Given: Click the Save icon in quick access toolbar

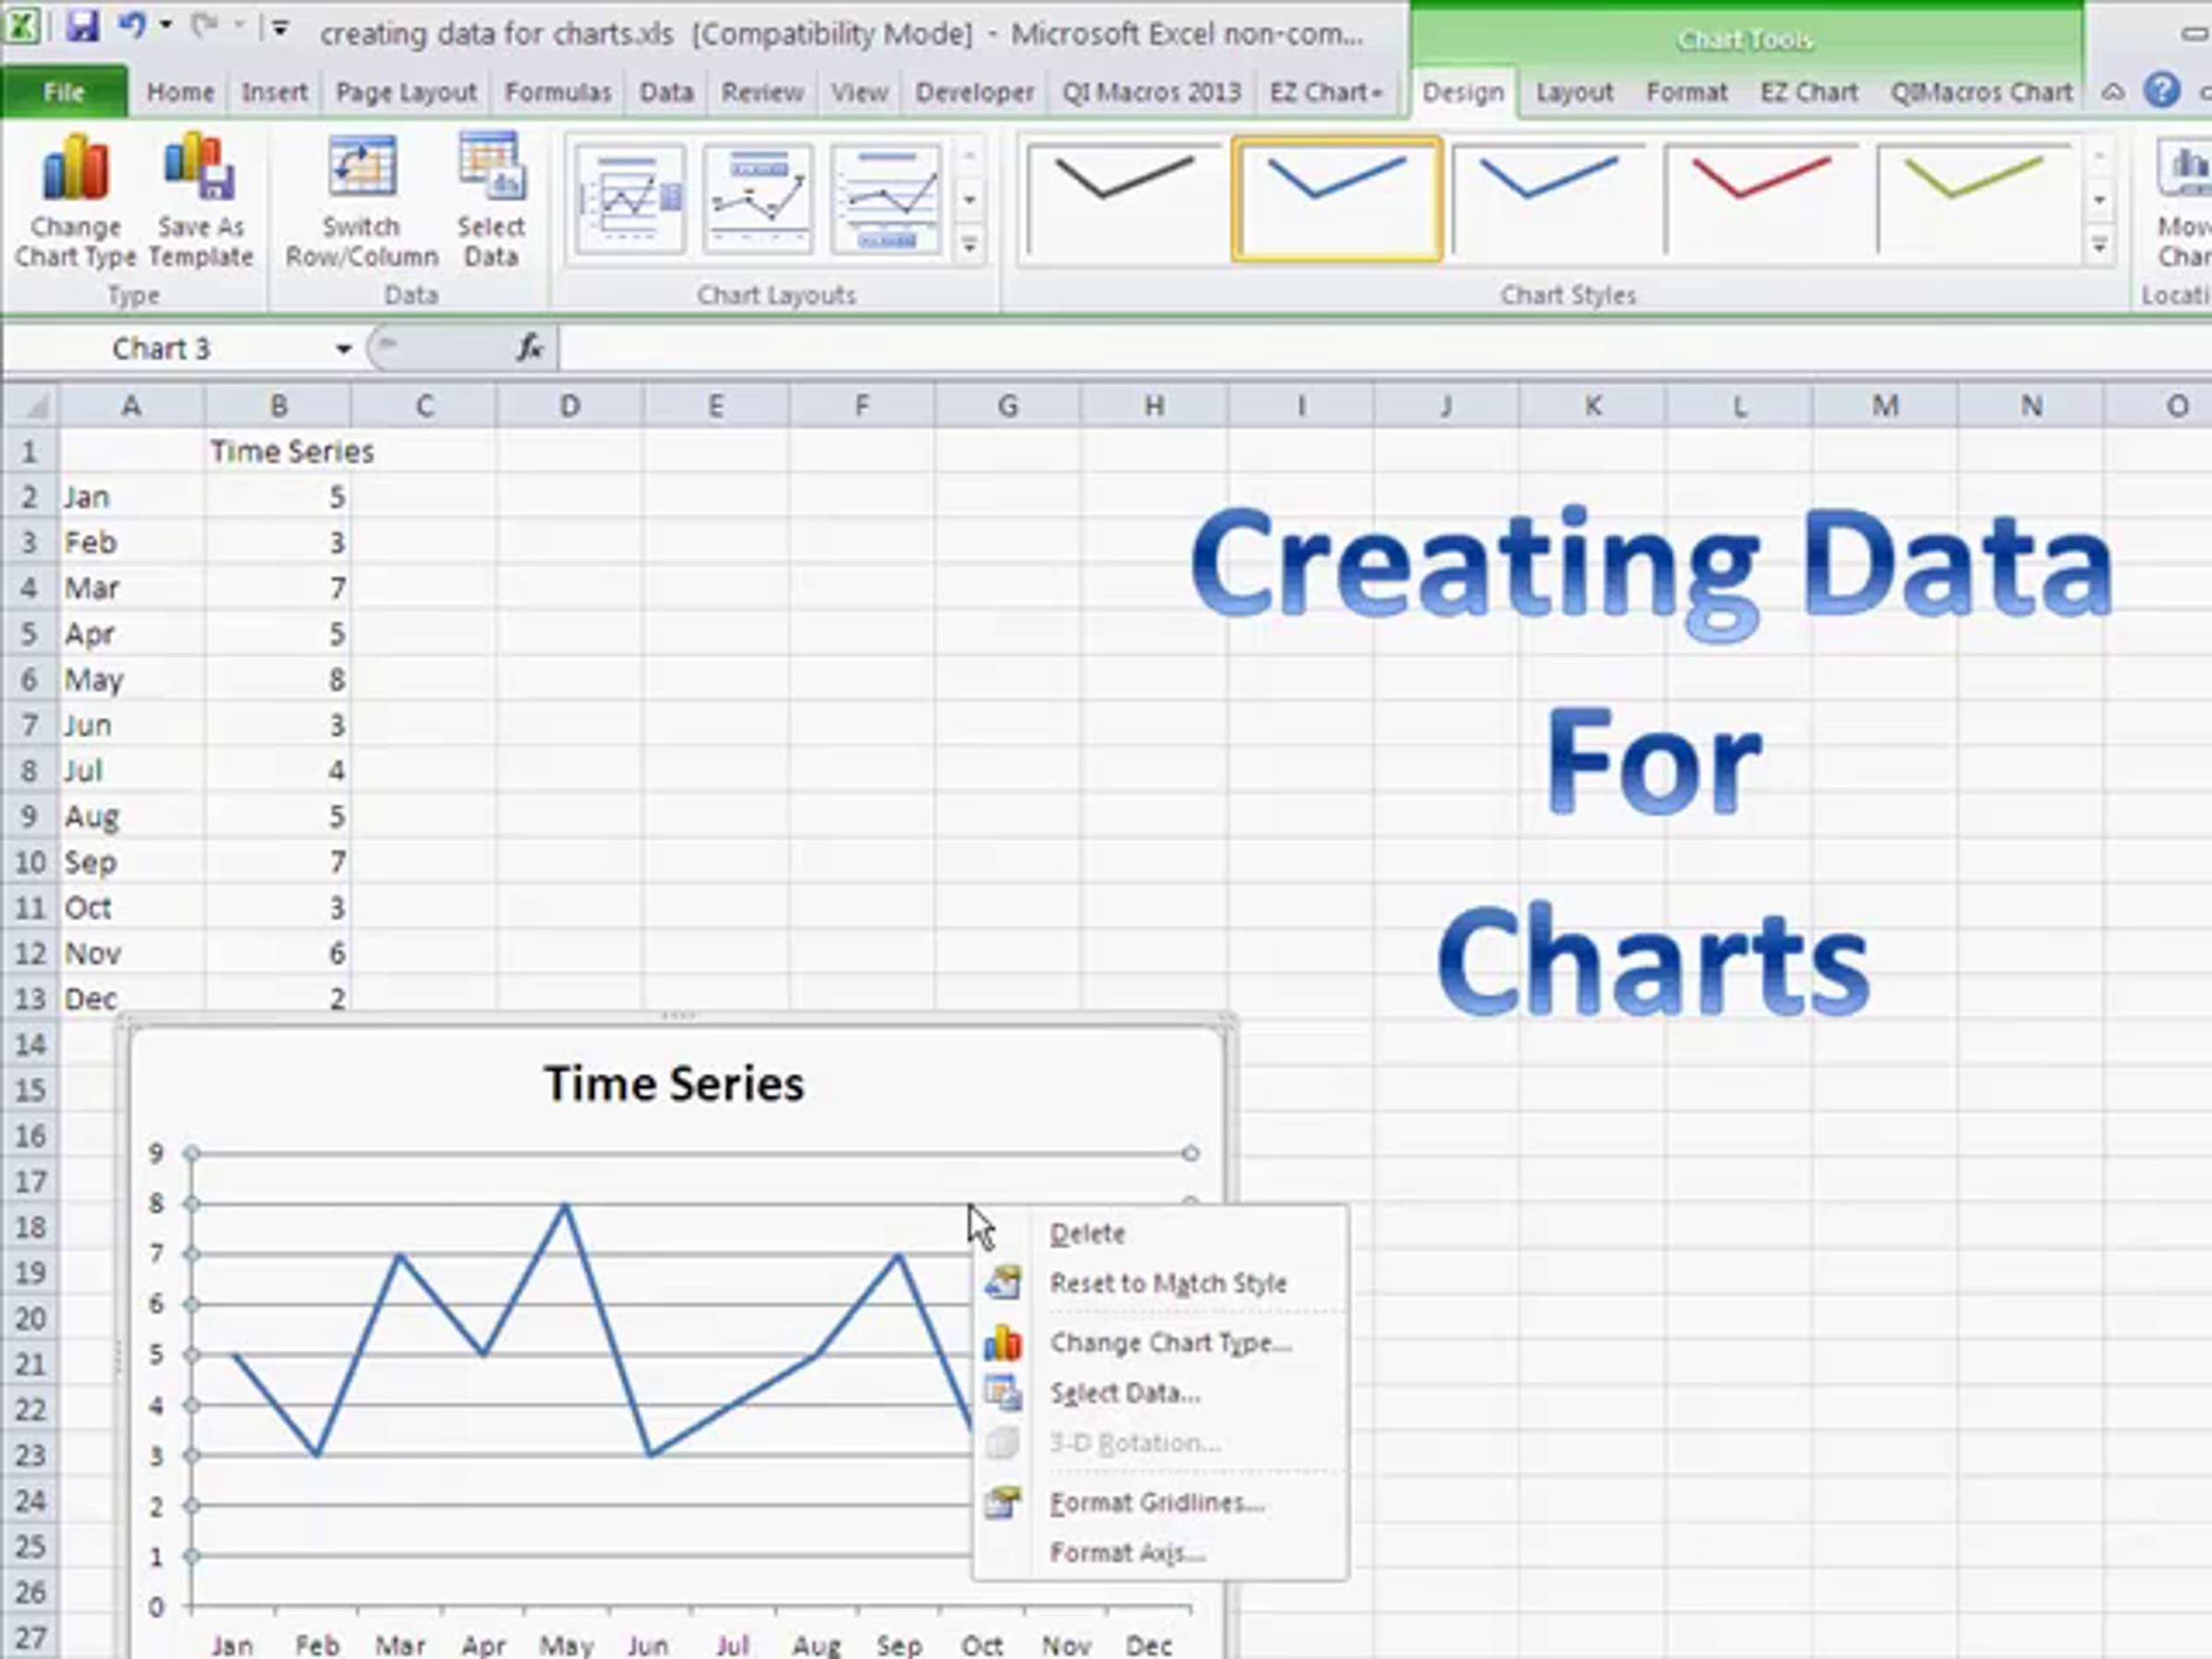Looking at the screenshot, I should pos(82,27).
